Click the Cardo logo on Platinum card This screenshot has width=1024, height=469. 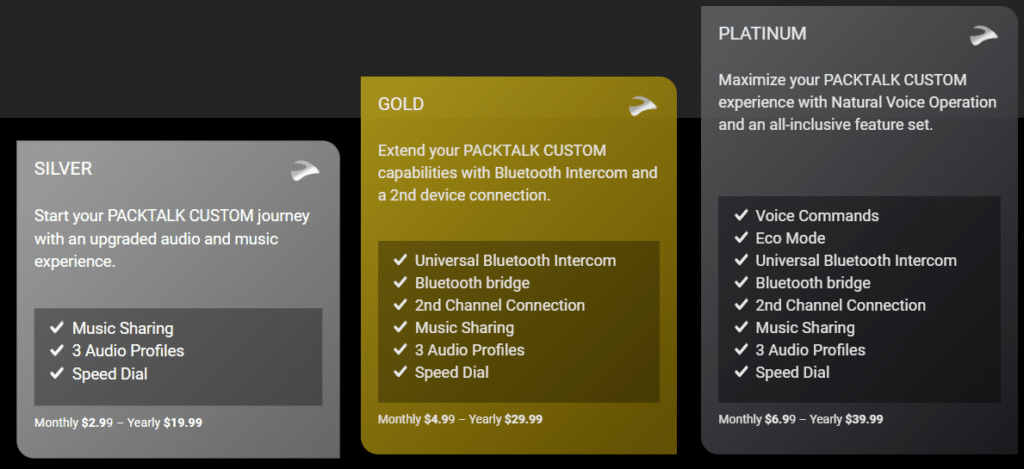coord(984,35)
